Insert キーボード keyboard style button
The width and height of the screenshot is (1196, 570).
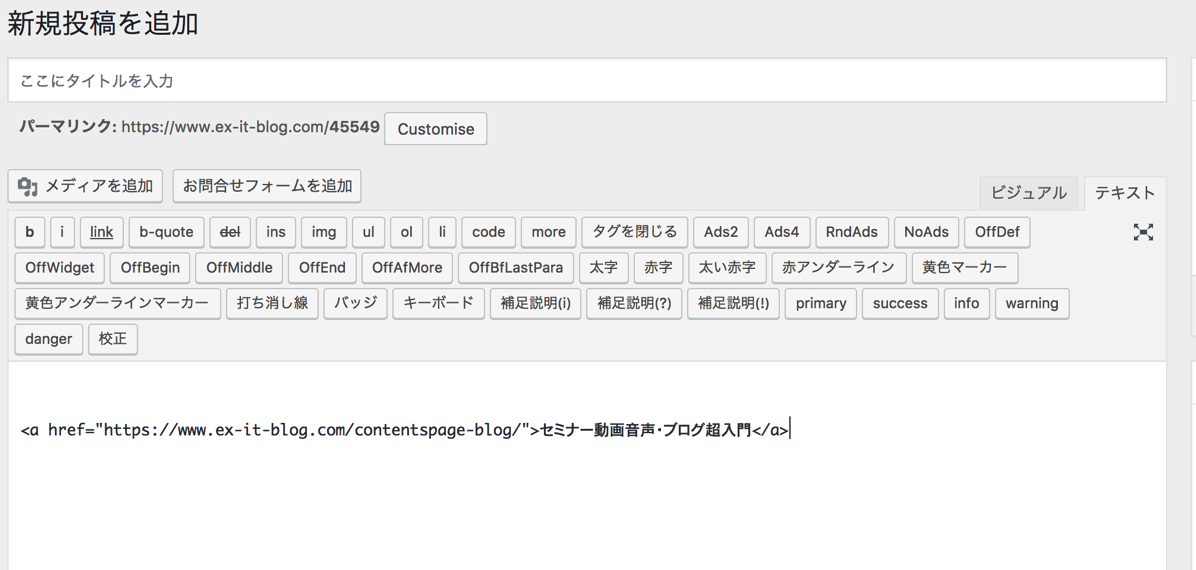(439, 304)
